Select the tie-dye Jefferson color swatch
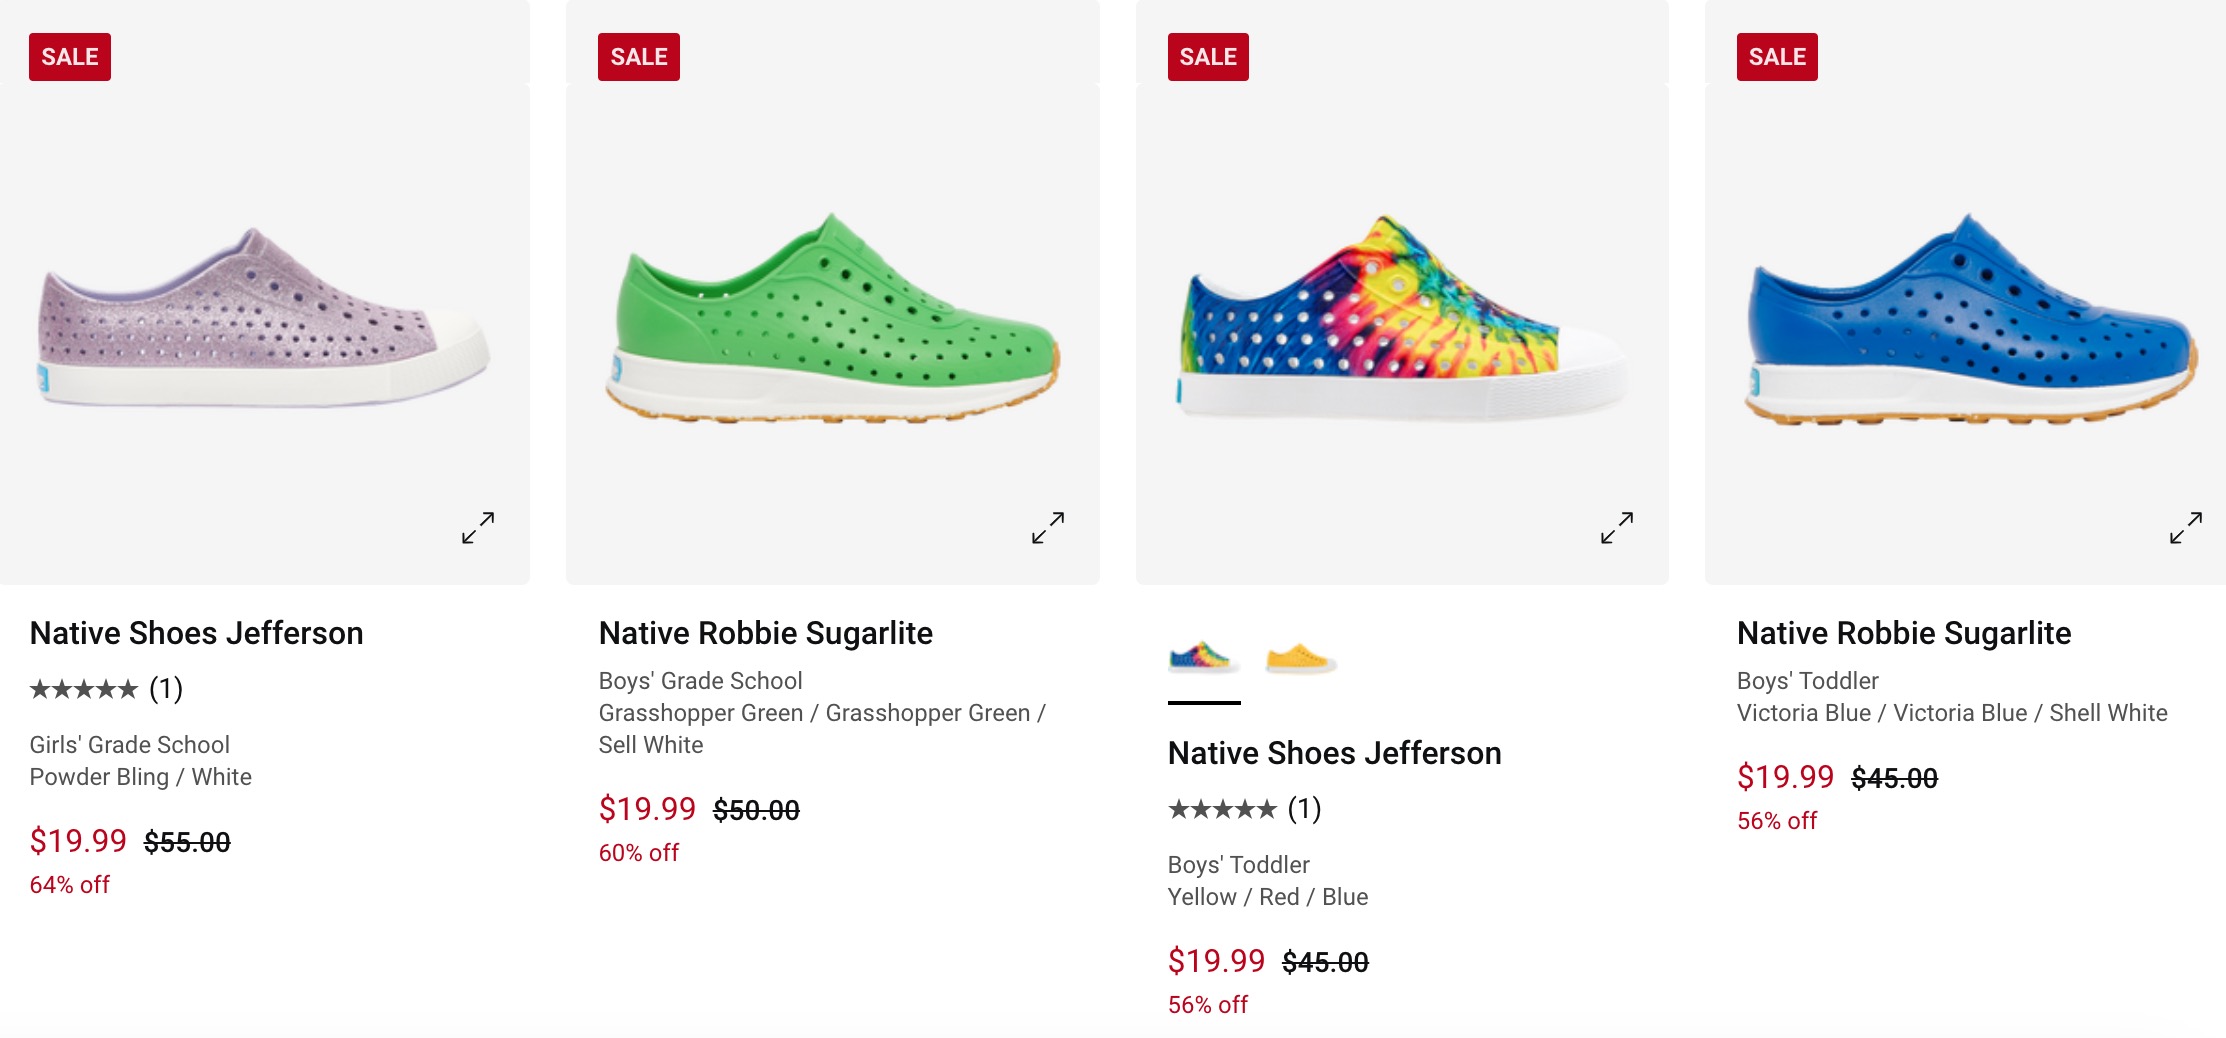Image resolution: width=2226 pixels, height=1038 pixels. pyautogui.click(x=1203, y=659)
